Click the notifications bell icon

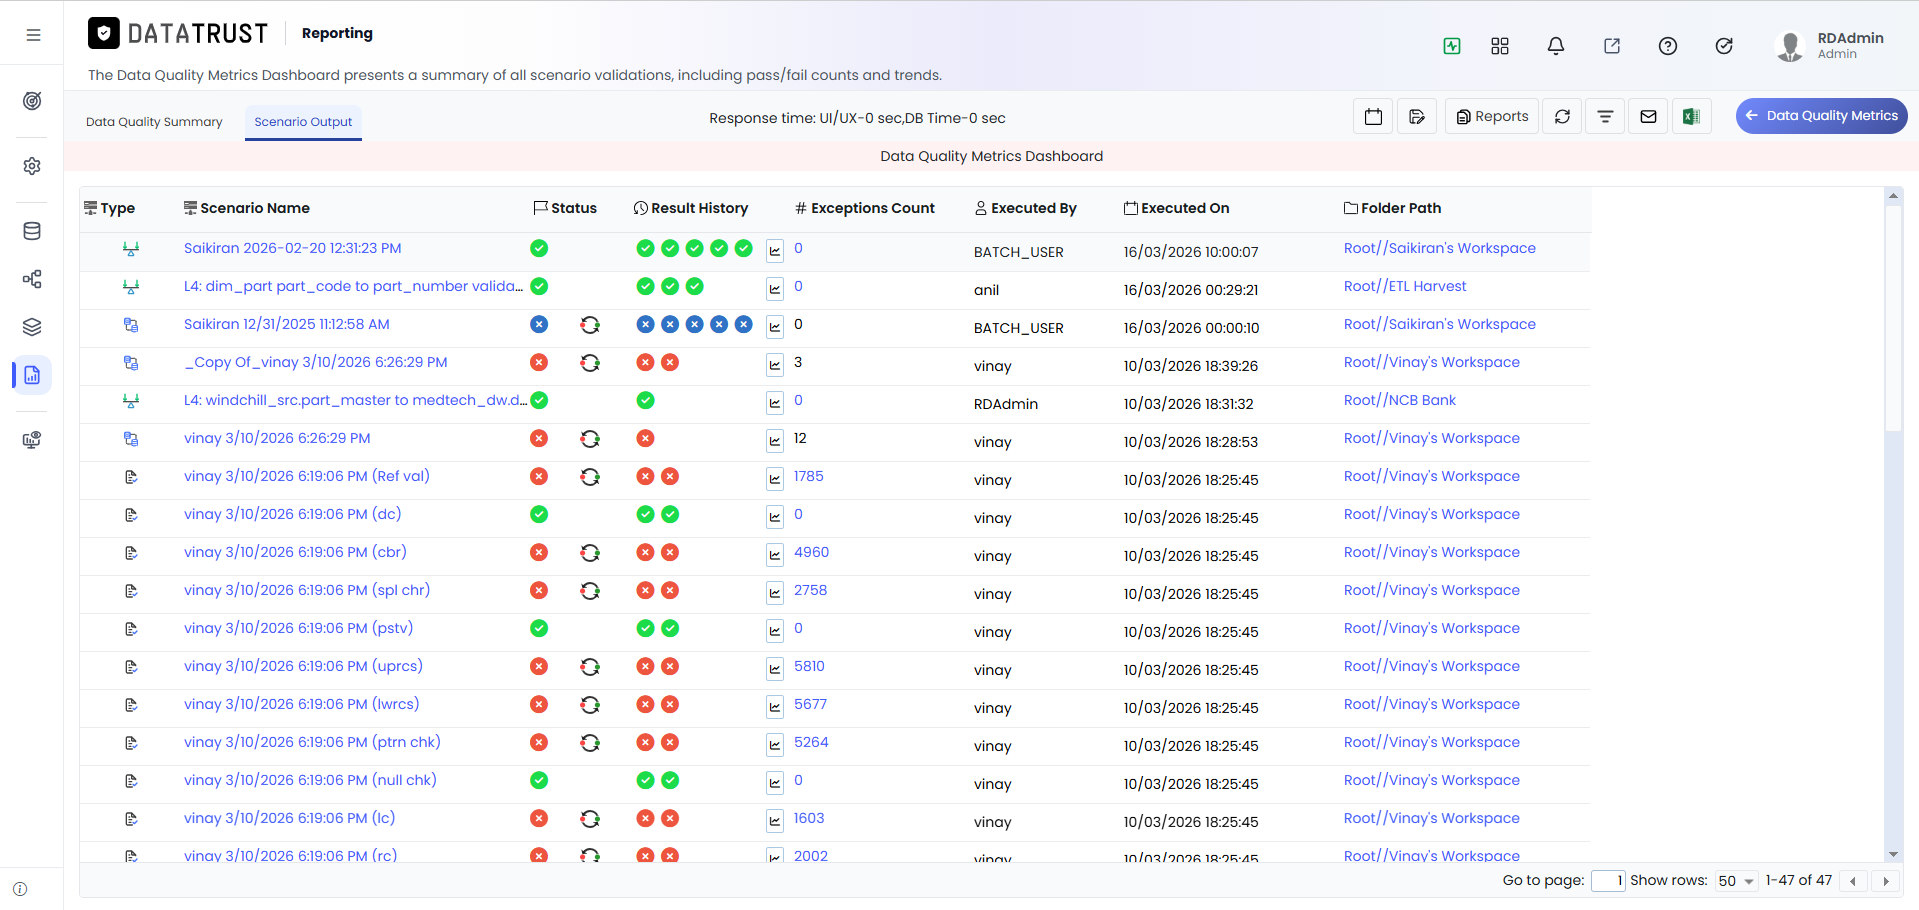pos(1555,46)
